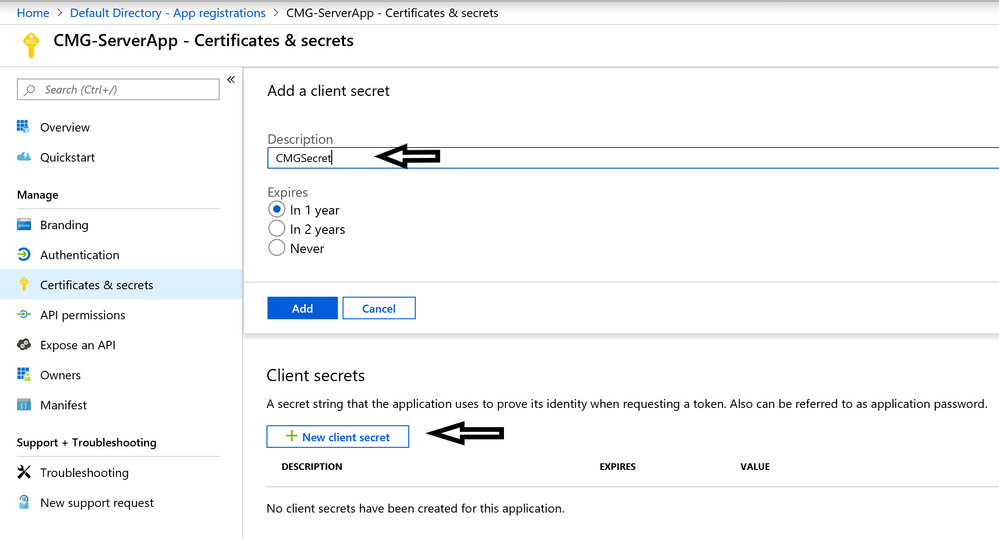The image size is (999, 539).
Task: Select the 'In 1 year' expiry option
Action: 277,210
